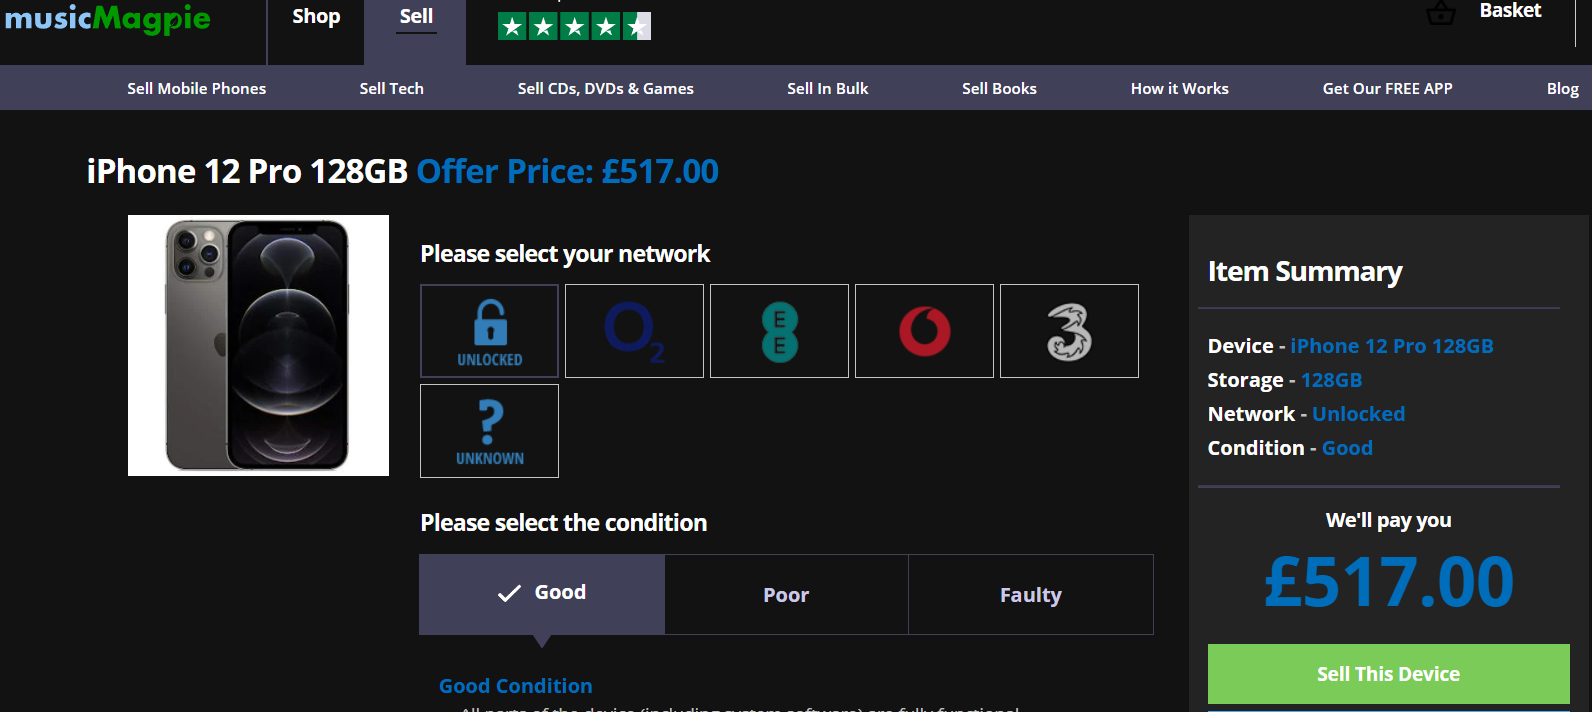Viewport: 1592px width, 712px height.
Task: Click the Sell This Device button
Action: coord(1388,674)
